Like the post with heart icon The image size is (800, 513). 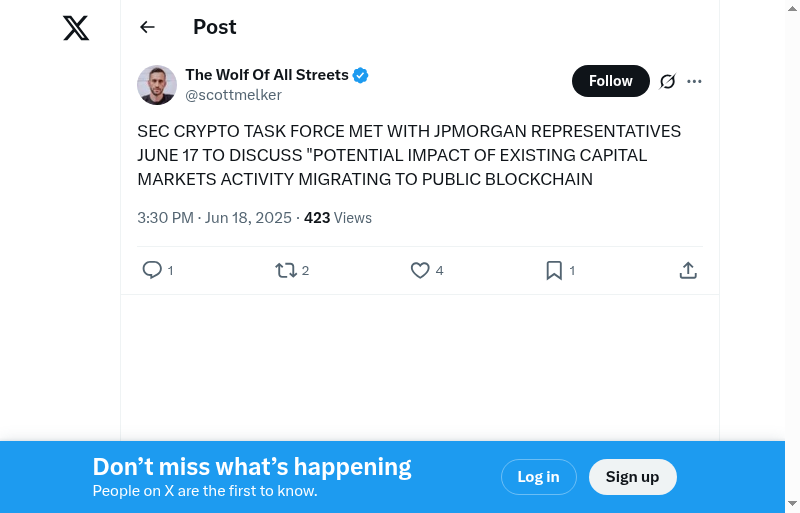(x=420, y=270)
